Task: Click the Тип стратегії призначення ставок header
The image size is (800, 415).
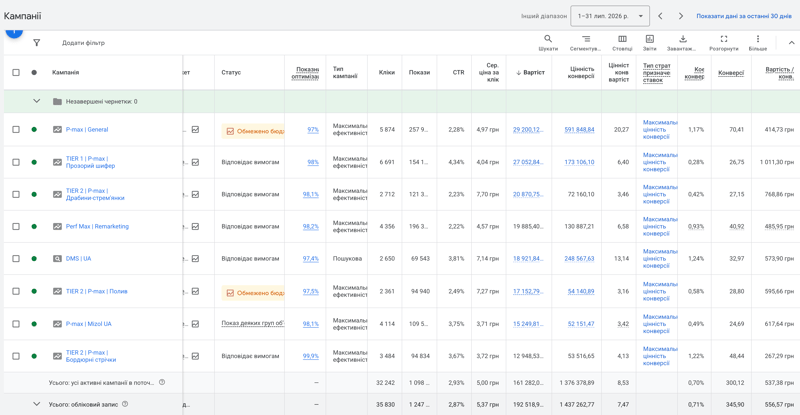Action: (x=657, y=72)
